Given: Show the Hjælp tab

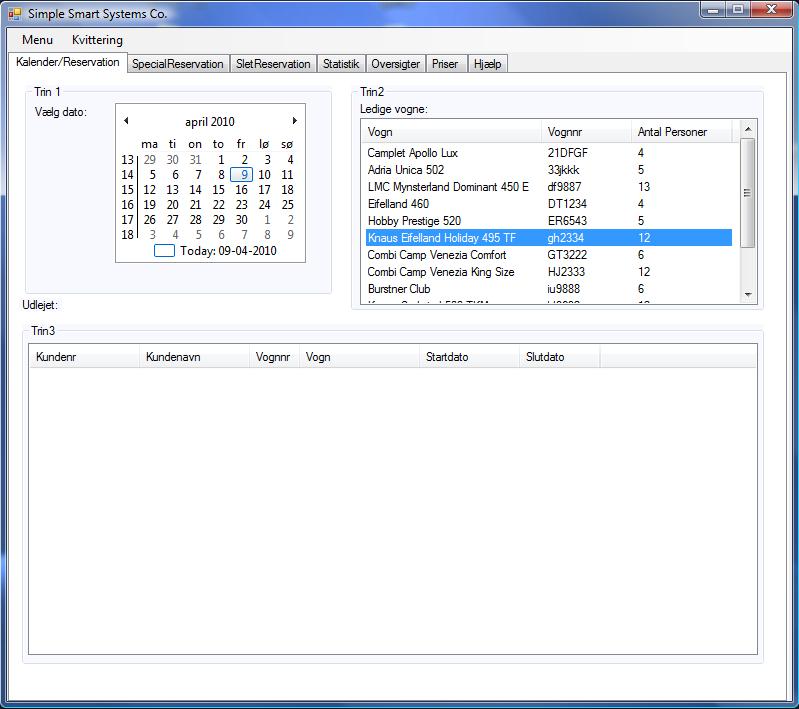Looking at the screenshot, I should [x=487, y=64].
